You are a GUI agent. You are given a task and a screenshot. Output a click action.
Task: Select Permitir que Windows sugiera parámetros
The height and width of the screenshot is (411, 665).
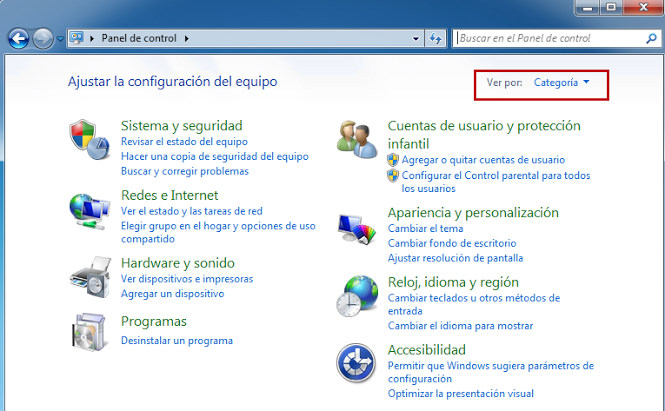click(x=491, y=372)
